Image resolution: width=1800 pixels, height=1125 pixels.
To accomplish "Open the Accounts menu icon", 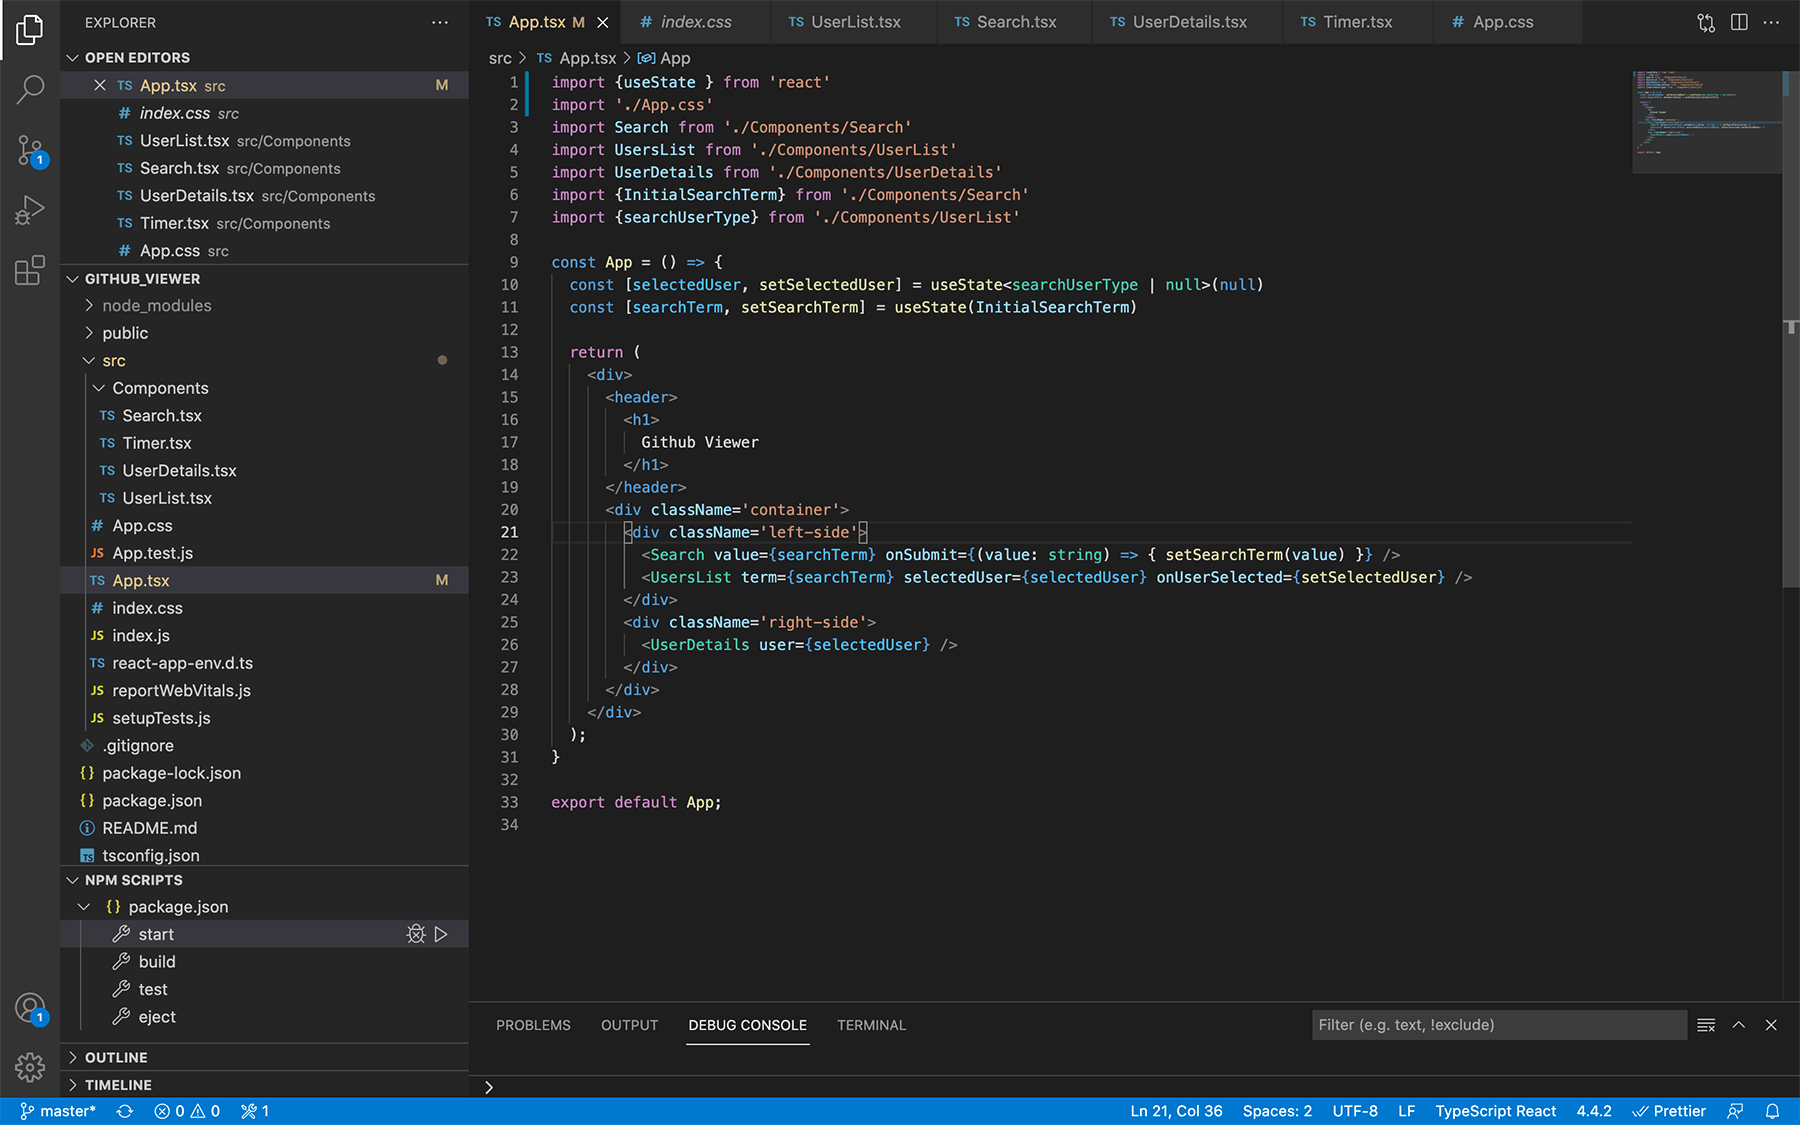I will pyautogui.click(x=30, y=1008).
